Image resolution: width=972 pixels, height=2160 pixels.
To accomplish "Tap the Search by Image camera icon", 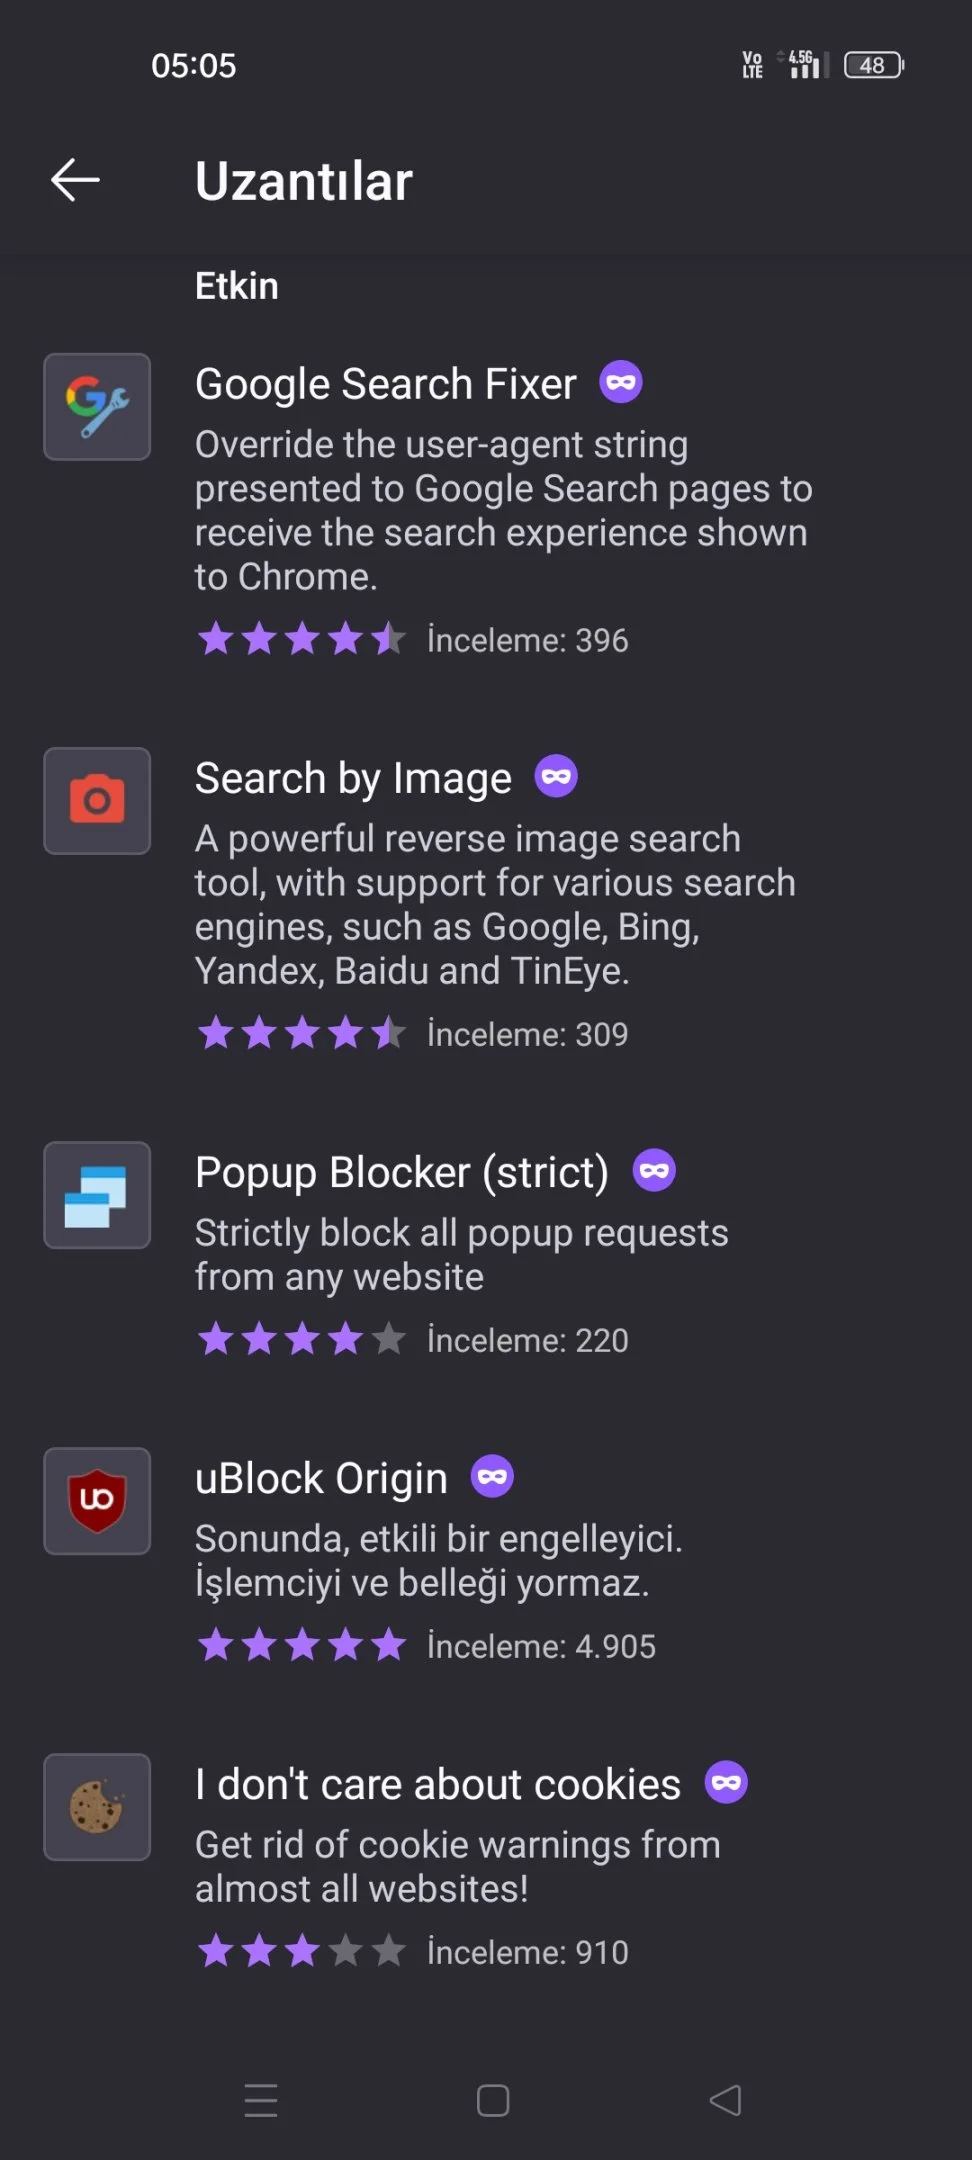I will (97, 801).
